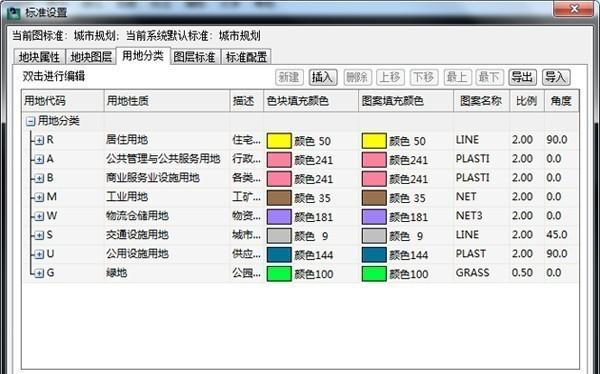Screen dimensions: 600x374
Task: Expand the B 商业服务业设施用地 node
Action: (x=39, y=178)
